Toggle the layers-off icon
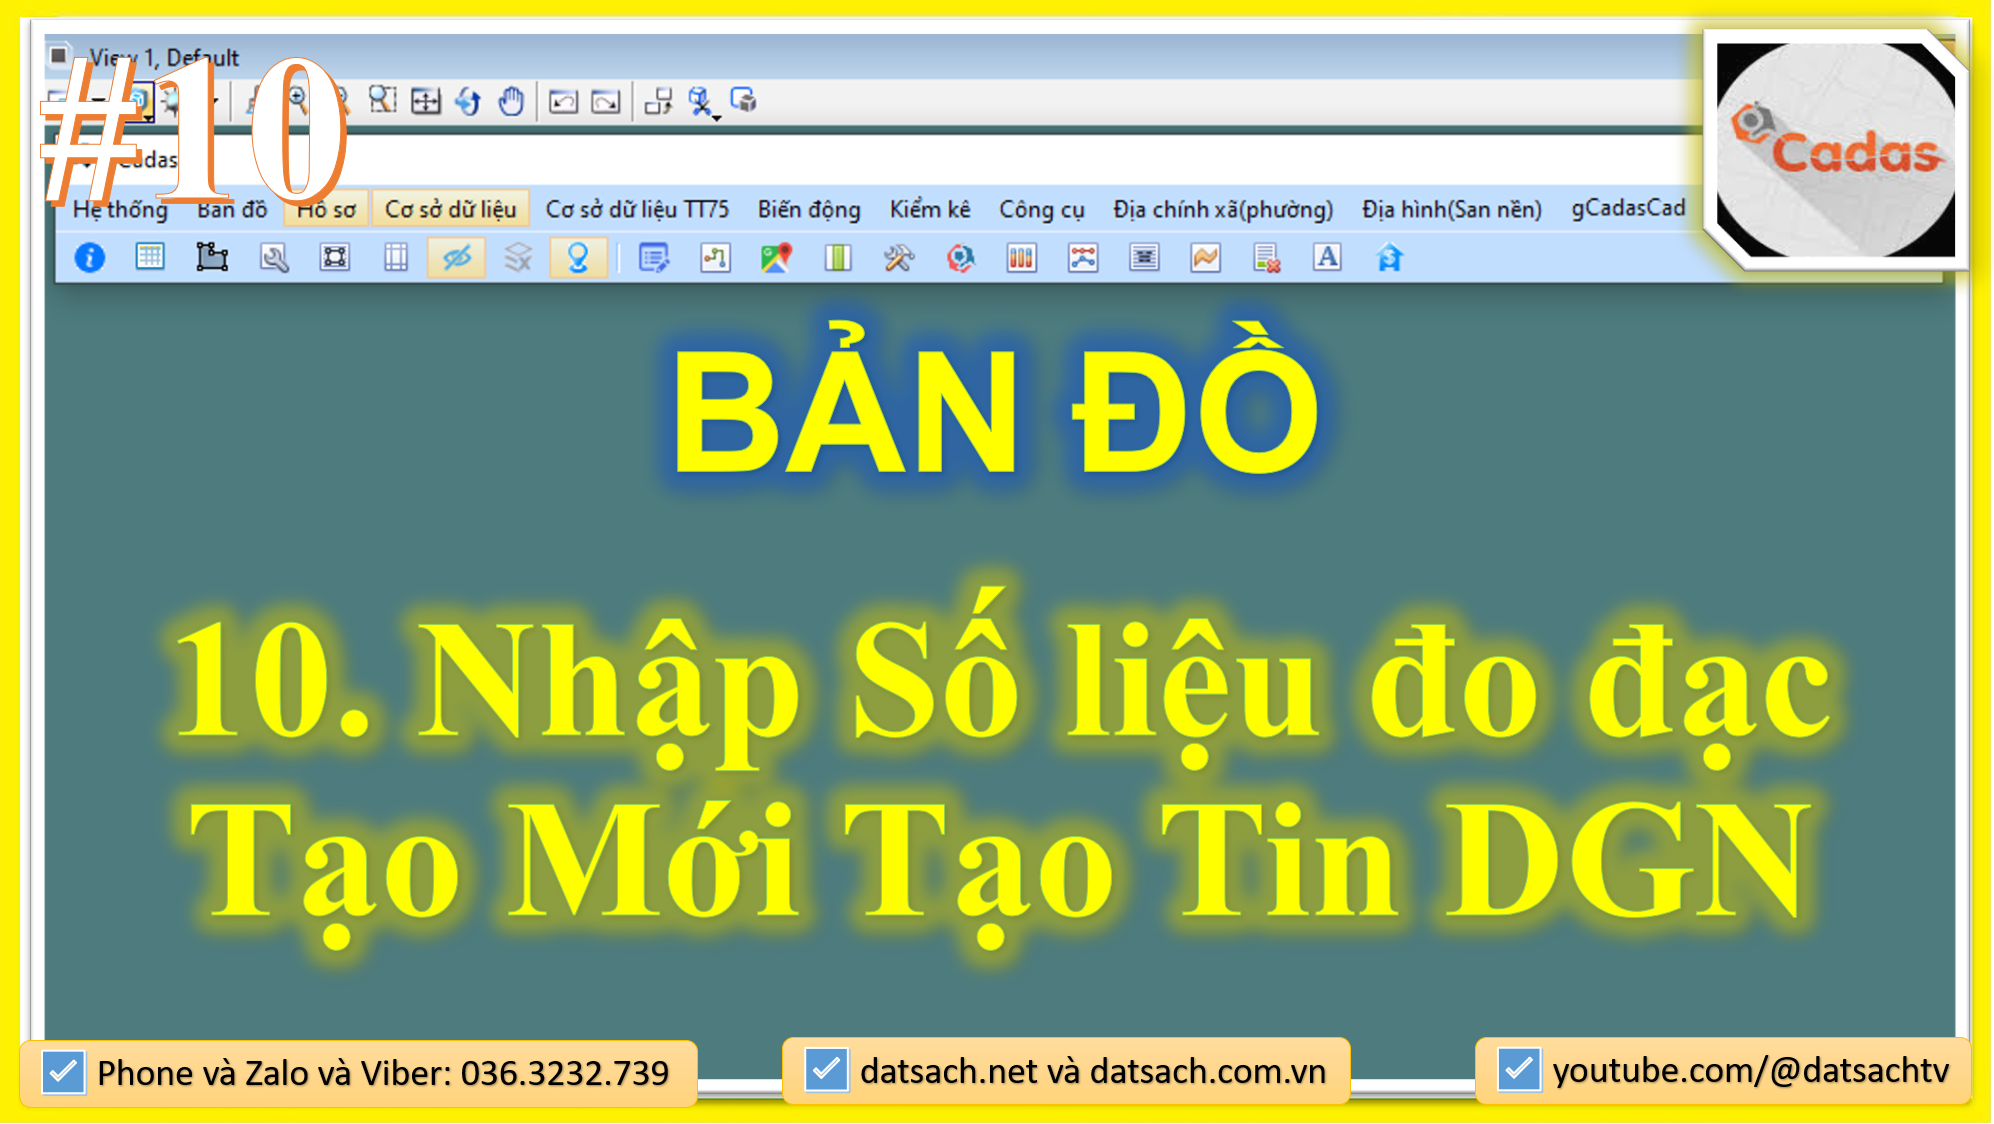 click(517, 258)
